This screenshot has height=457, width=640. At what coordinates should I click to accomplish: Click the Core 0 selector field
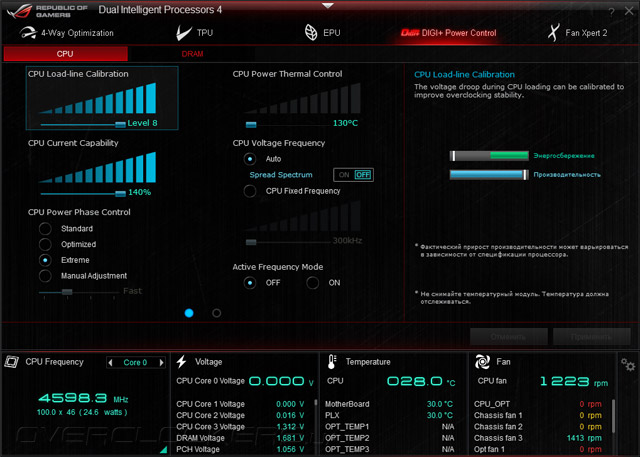(136, 362)
